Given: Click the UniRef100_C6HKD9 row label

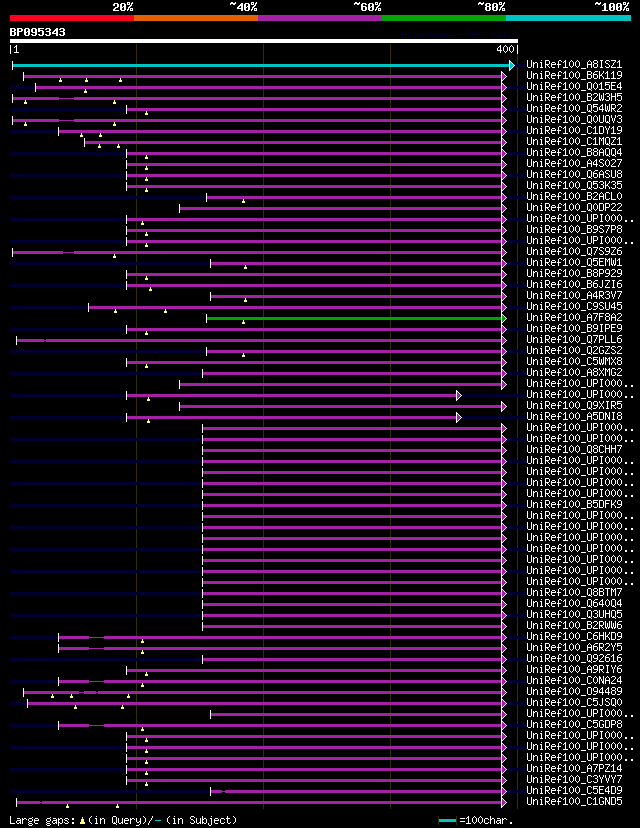Looking at the screenshot, I should click(x=574, y=637).
